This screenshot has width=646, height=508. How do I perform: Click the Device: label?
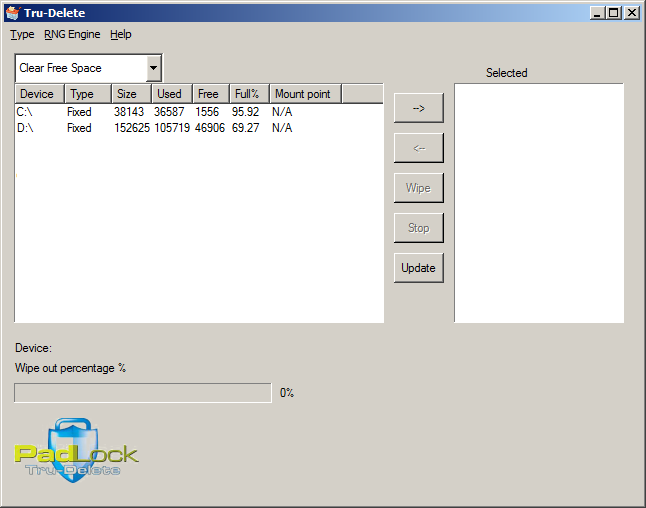33,348
